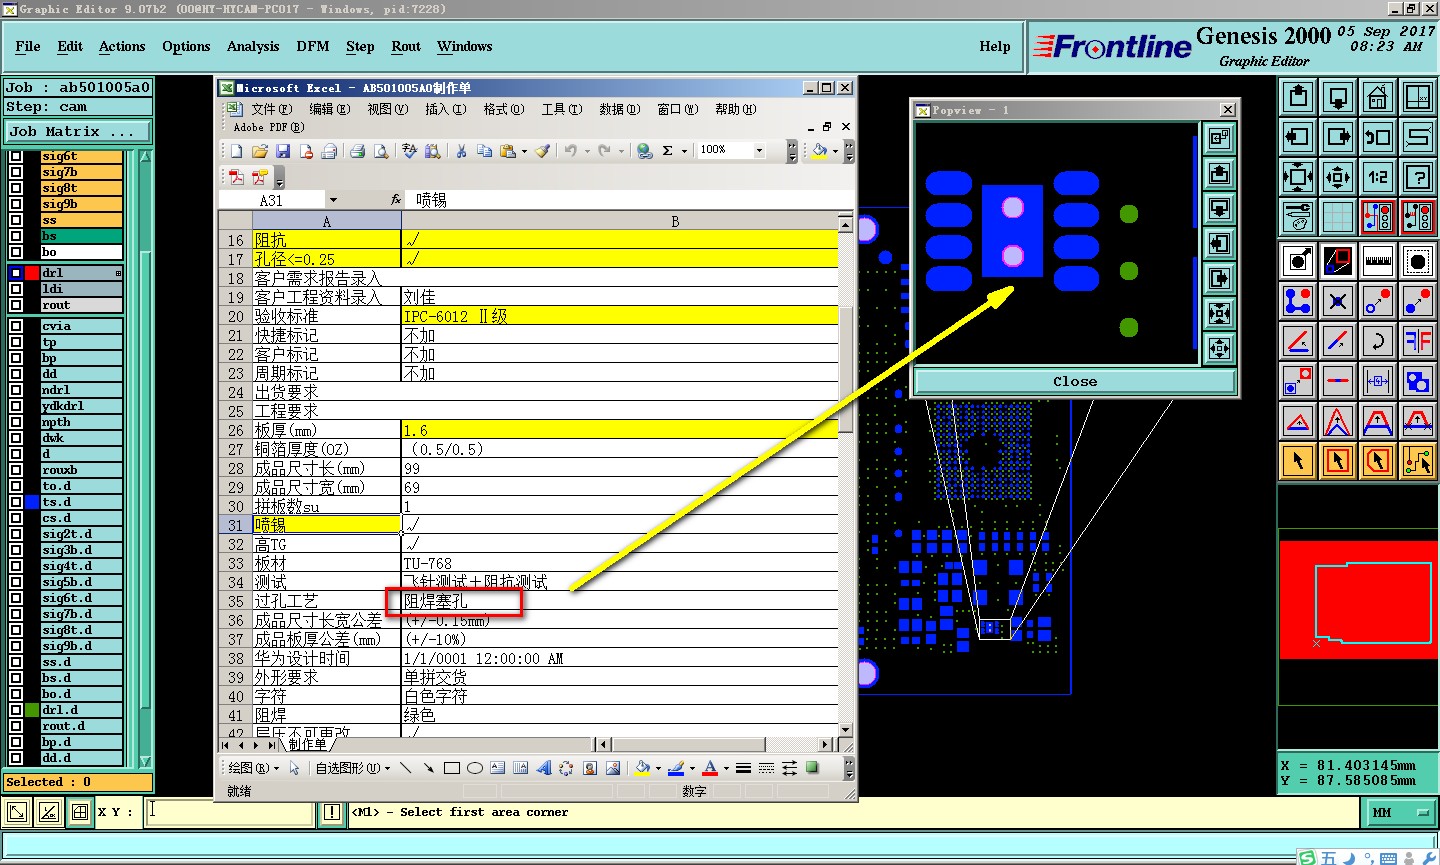Open the wrench and palette settings icon
This screenshot has height=865, width=1440.
pyautogui.click(x=1298, y=215)
